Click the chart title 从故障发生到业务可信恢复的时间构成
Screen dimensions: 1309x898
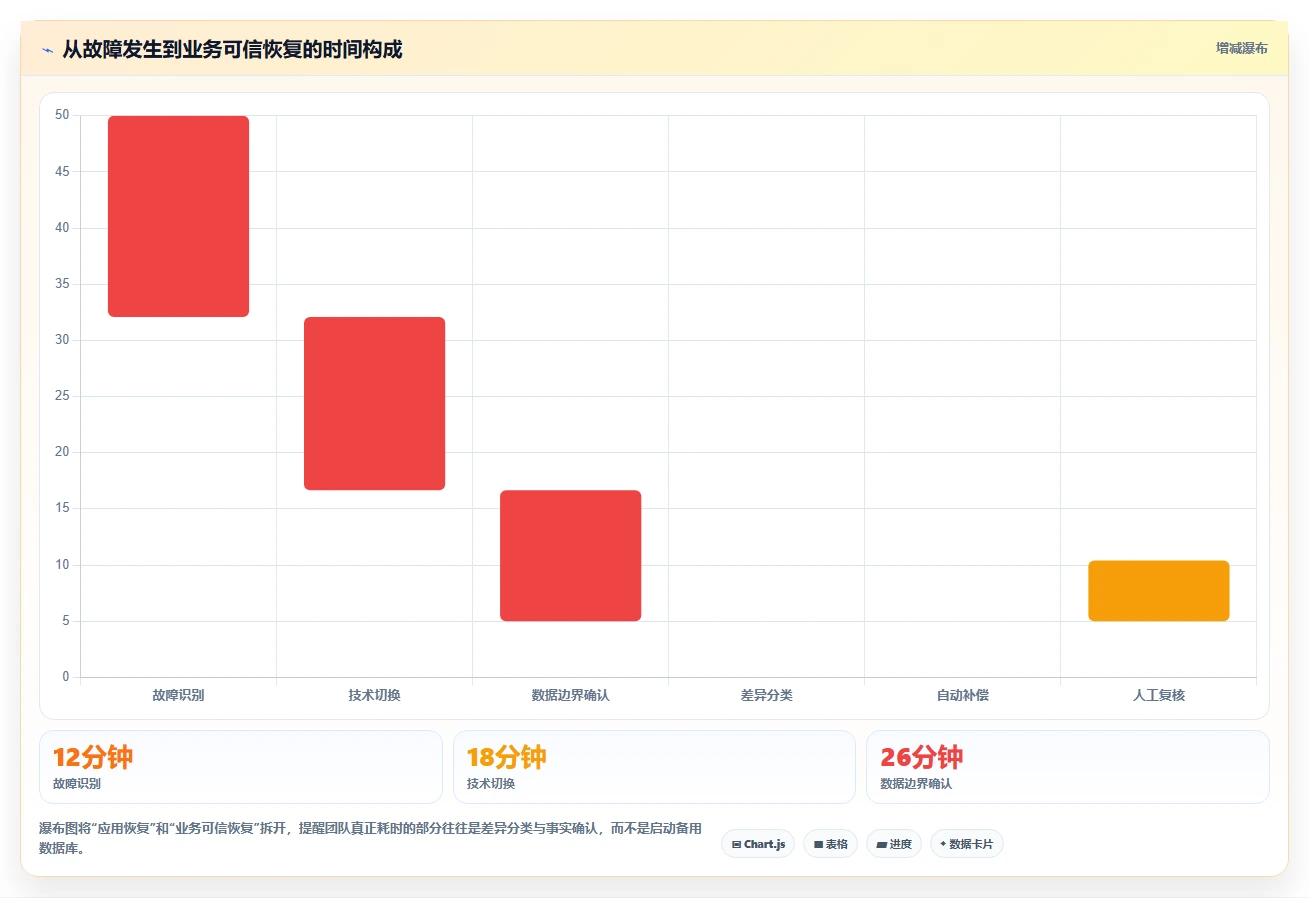(232, 49)
